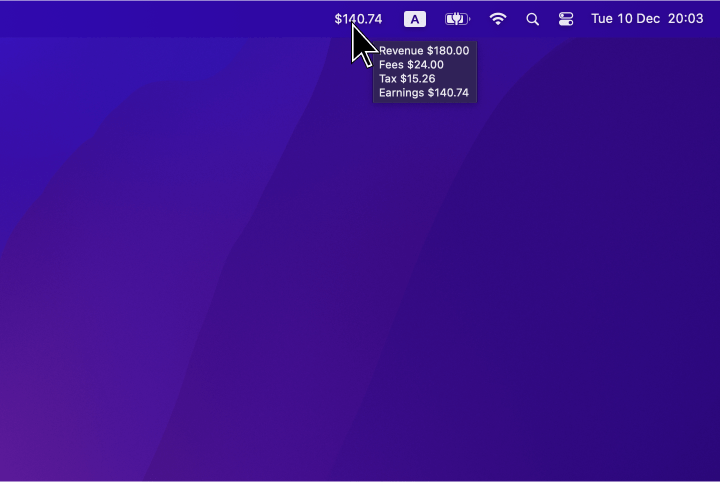Click the $24.00 fees amount
Viewport: 720px width, 482px height.
pos(425,65)
